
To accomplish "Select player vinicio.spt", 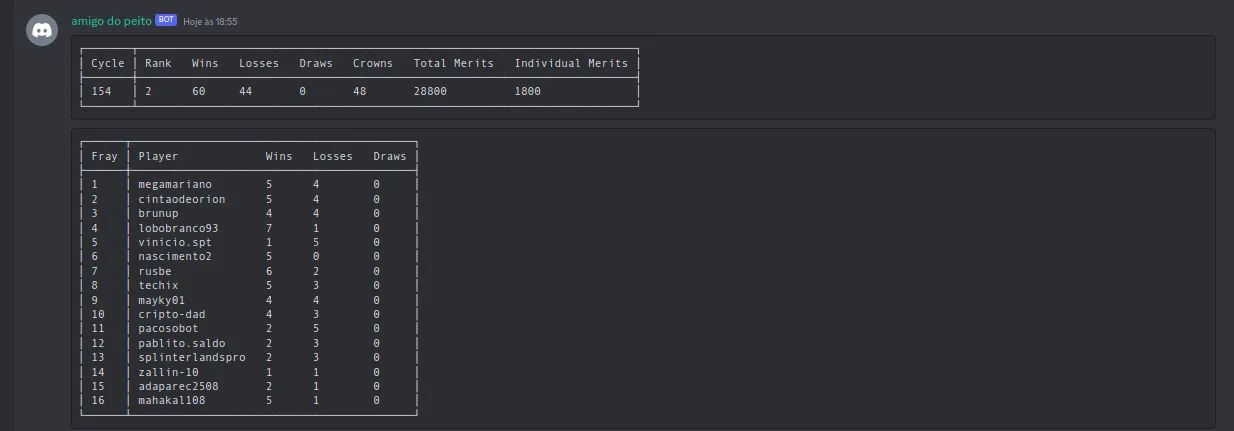I will point(175,242).
